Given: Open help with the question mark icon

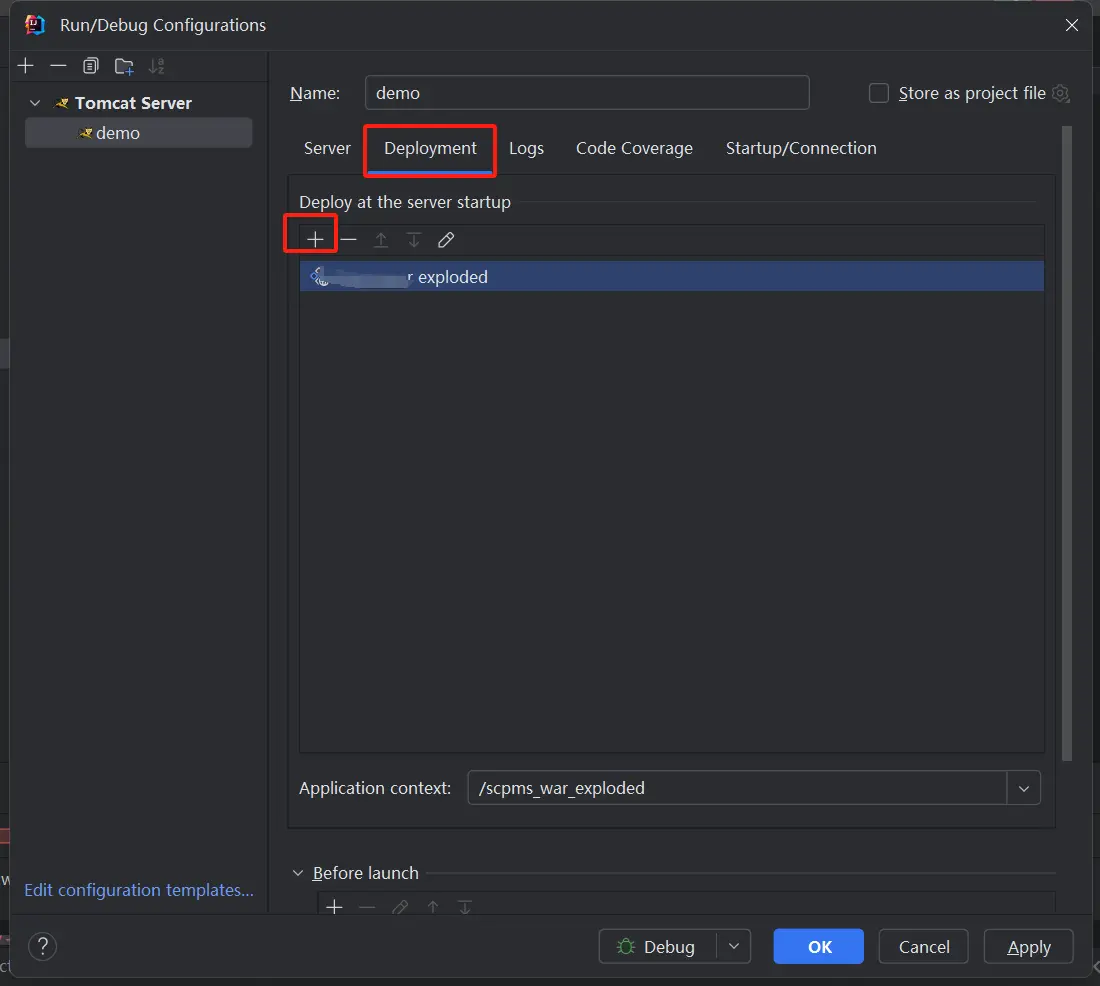Looking at the screenshot, I should pyautogui.click(x=42, y=946).
